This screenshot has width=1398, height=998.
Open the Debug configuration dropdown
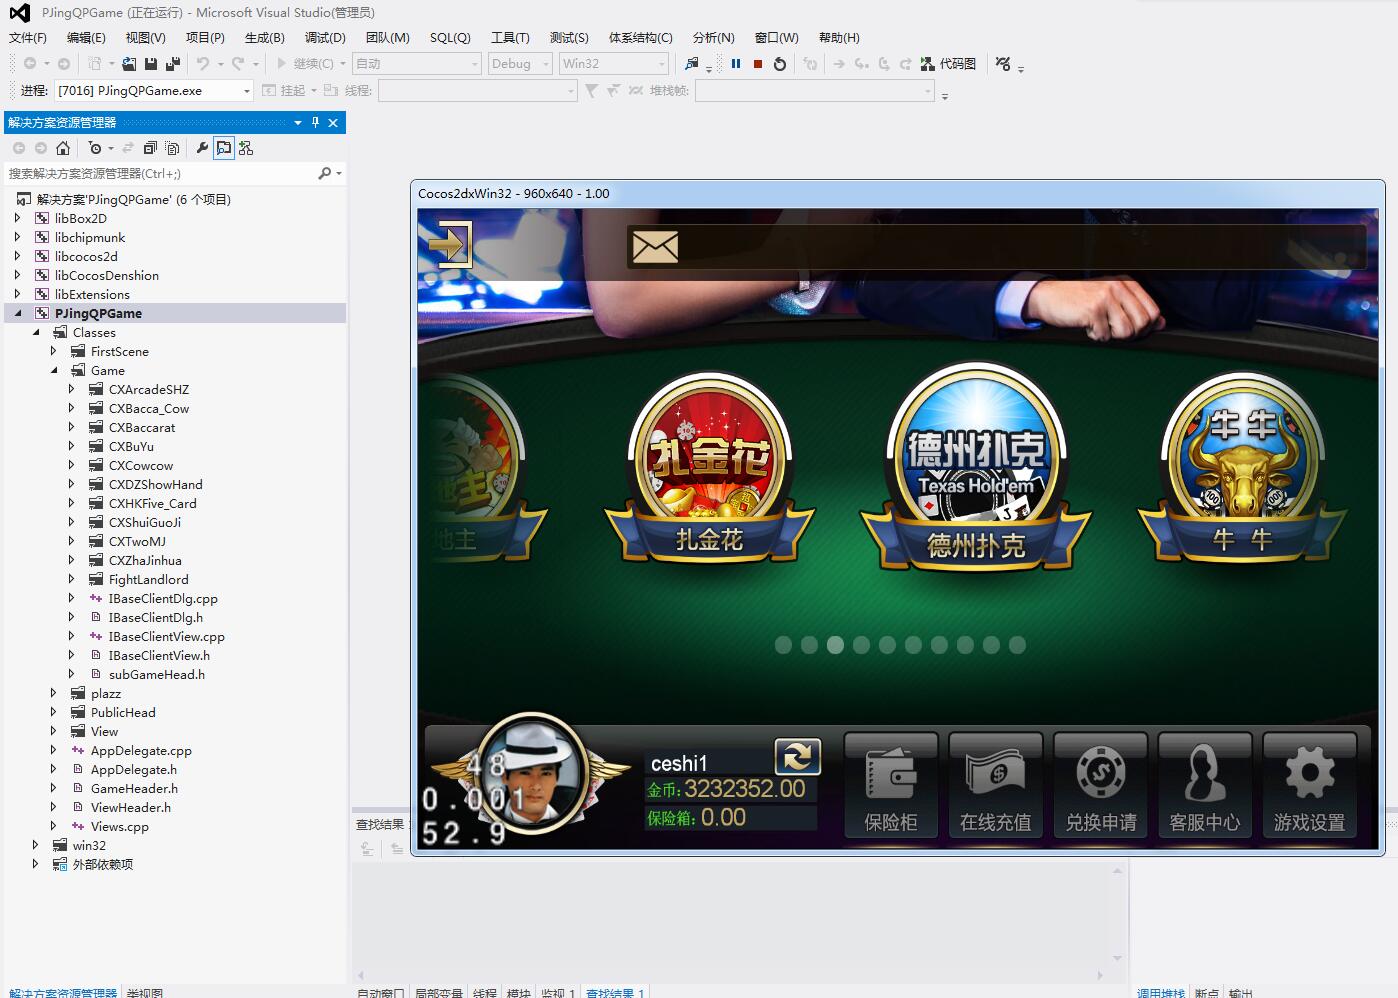click(519, 64)
